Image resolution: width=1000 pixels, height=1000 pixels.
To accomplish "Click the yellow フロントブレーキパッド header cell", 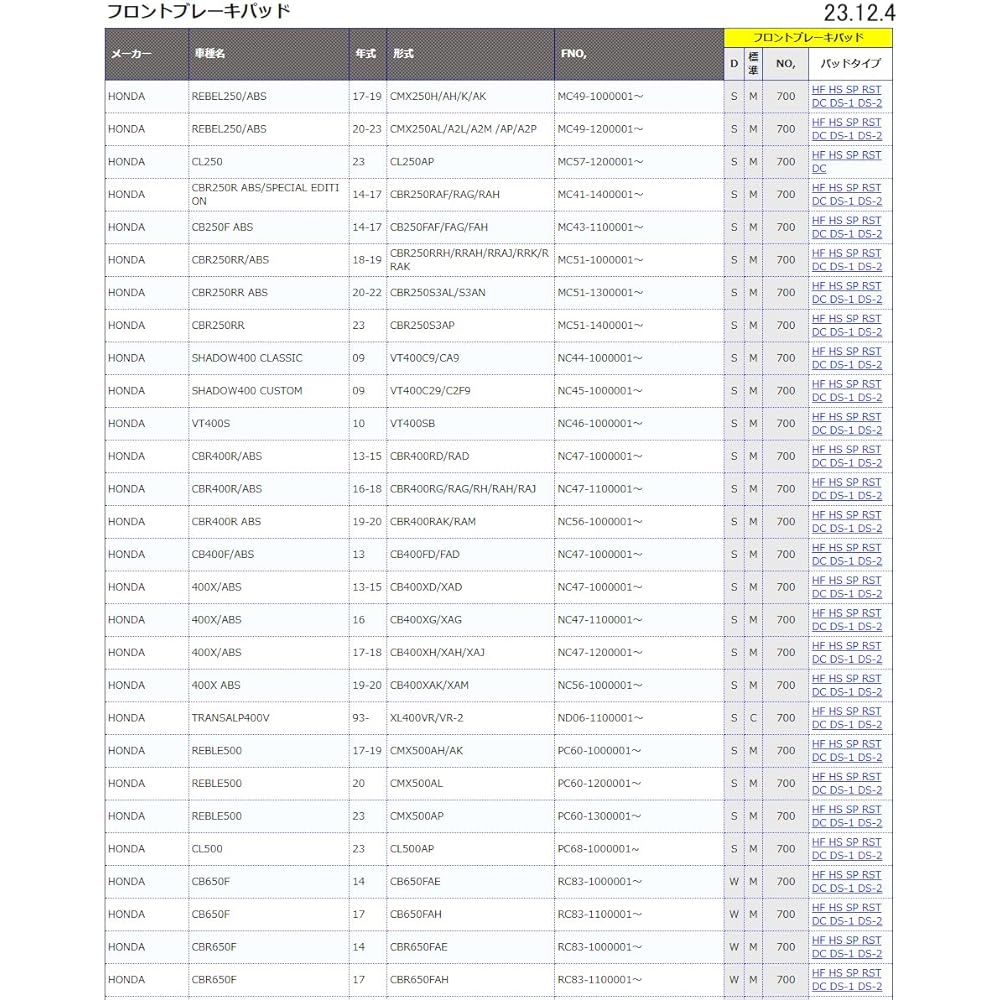I will click(x=808, y=38).
